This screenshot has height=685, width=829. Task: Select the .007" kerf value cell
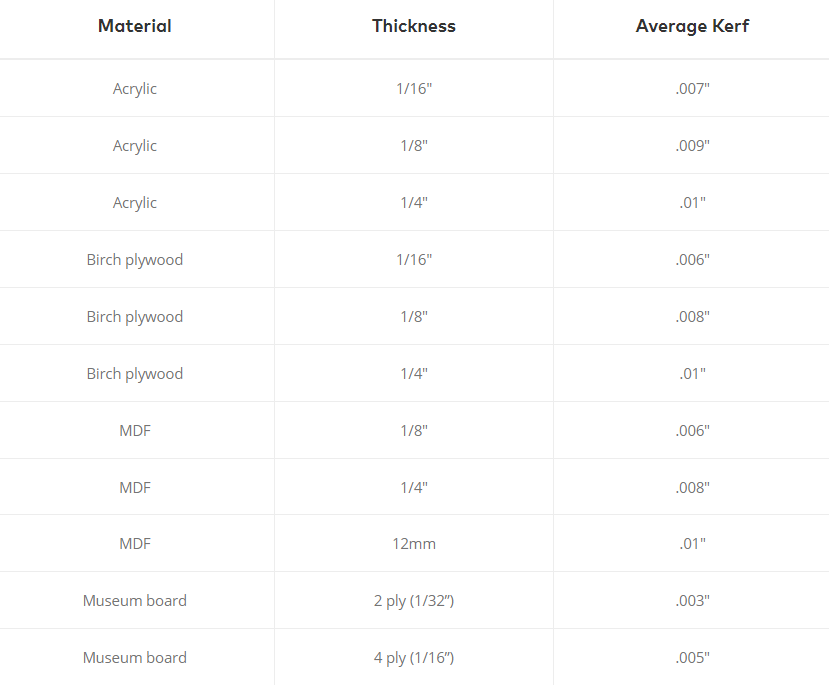tap(692, 88)
